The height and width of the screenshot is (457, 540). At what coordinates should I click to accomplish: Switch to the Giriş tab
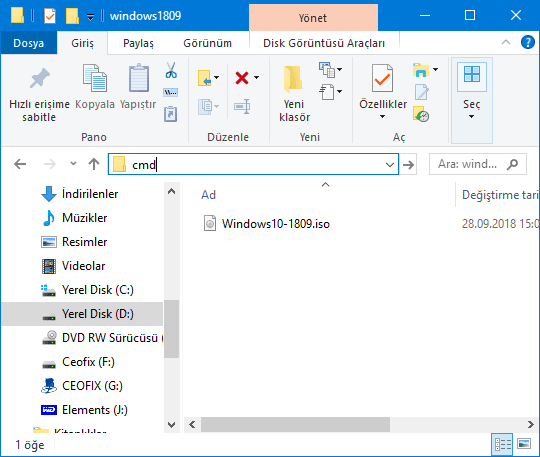click(x=82, y=43)
